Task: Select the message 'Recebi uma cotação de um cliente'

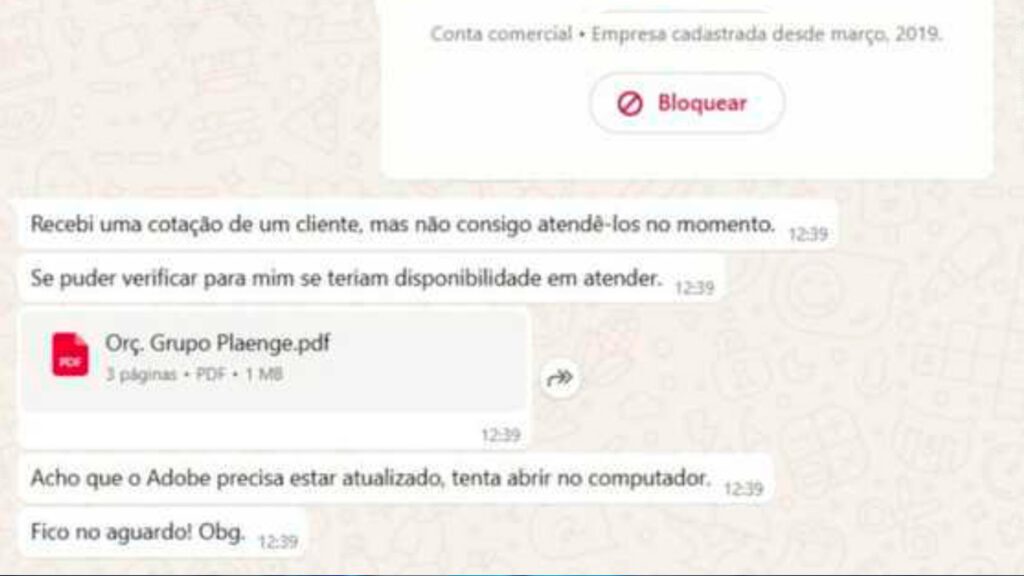Action: click(428, 225)
